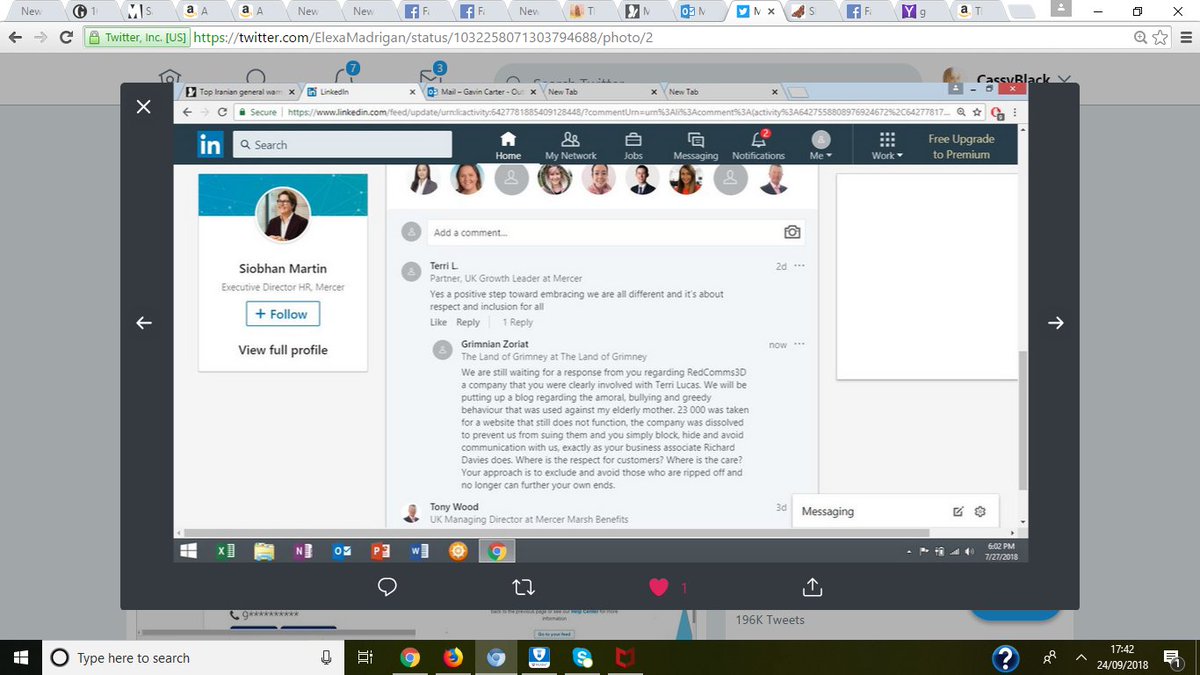Switch to Top Iranian general tab

coord(240,91)
